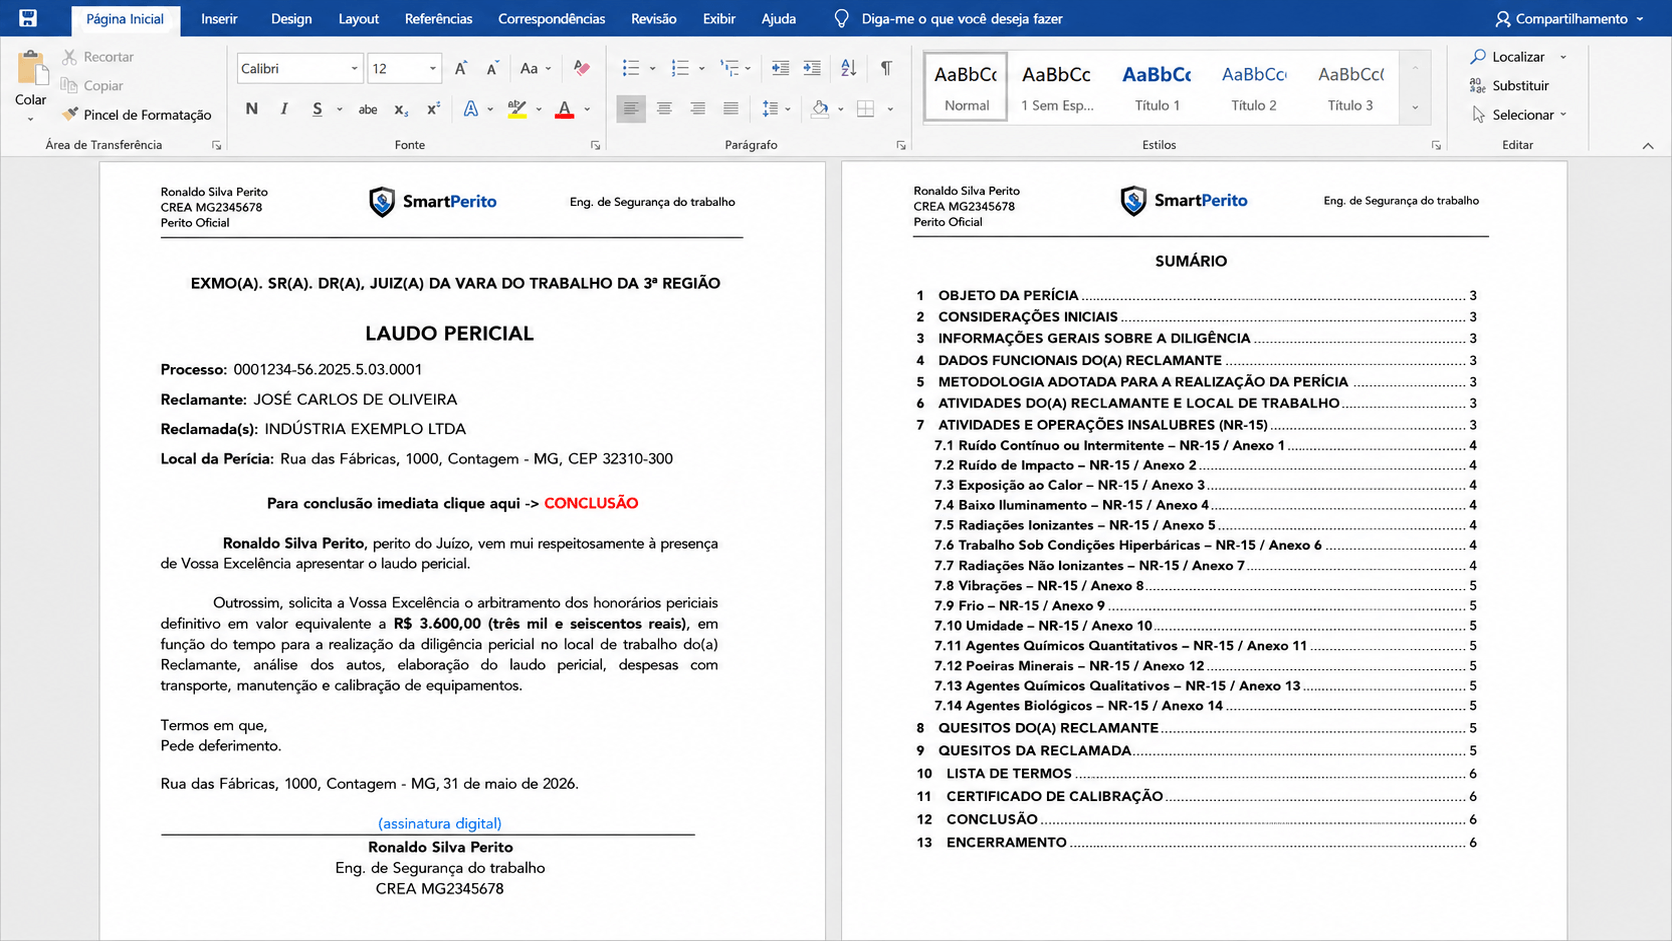Viewport: 1672px width, 941px height.
Task: Open the Inserir tab
Action: point(219,19)
